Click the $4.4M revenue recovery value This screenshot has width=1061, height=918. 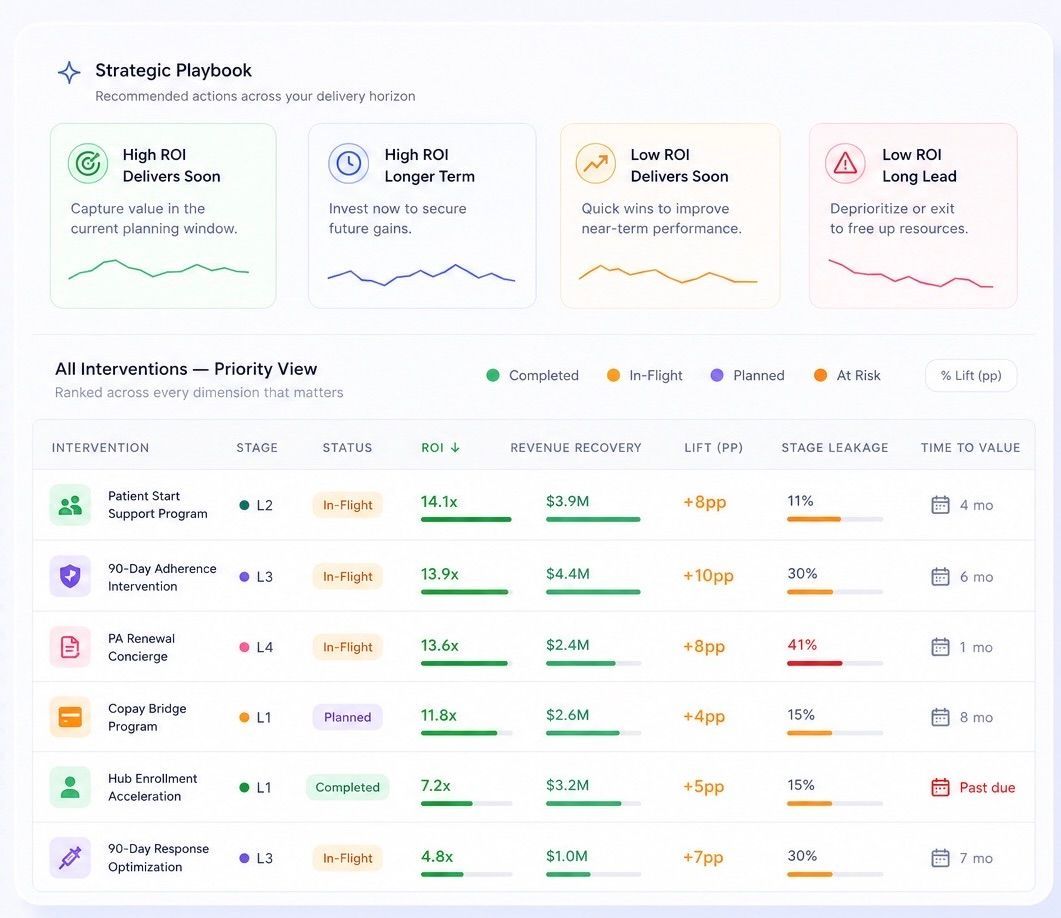(568, 574)
